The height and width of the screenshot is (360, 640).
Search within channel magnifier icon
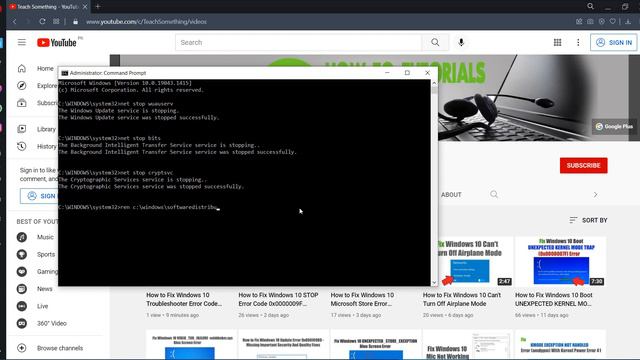pos(494,194)
